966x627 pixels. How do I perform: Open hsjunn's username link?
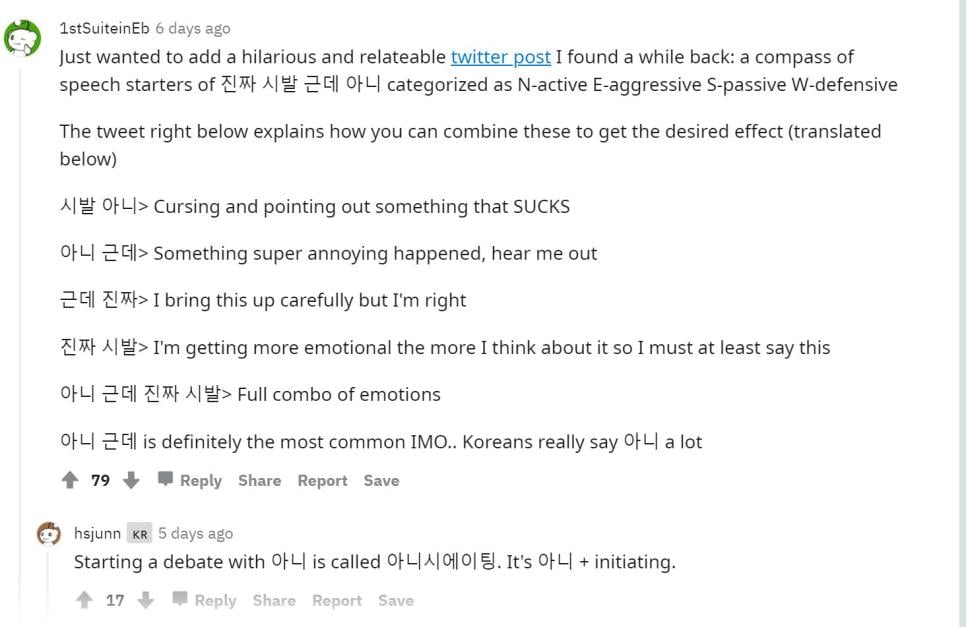97,533
